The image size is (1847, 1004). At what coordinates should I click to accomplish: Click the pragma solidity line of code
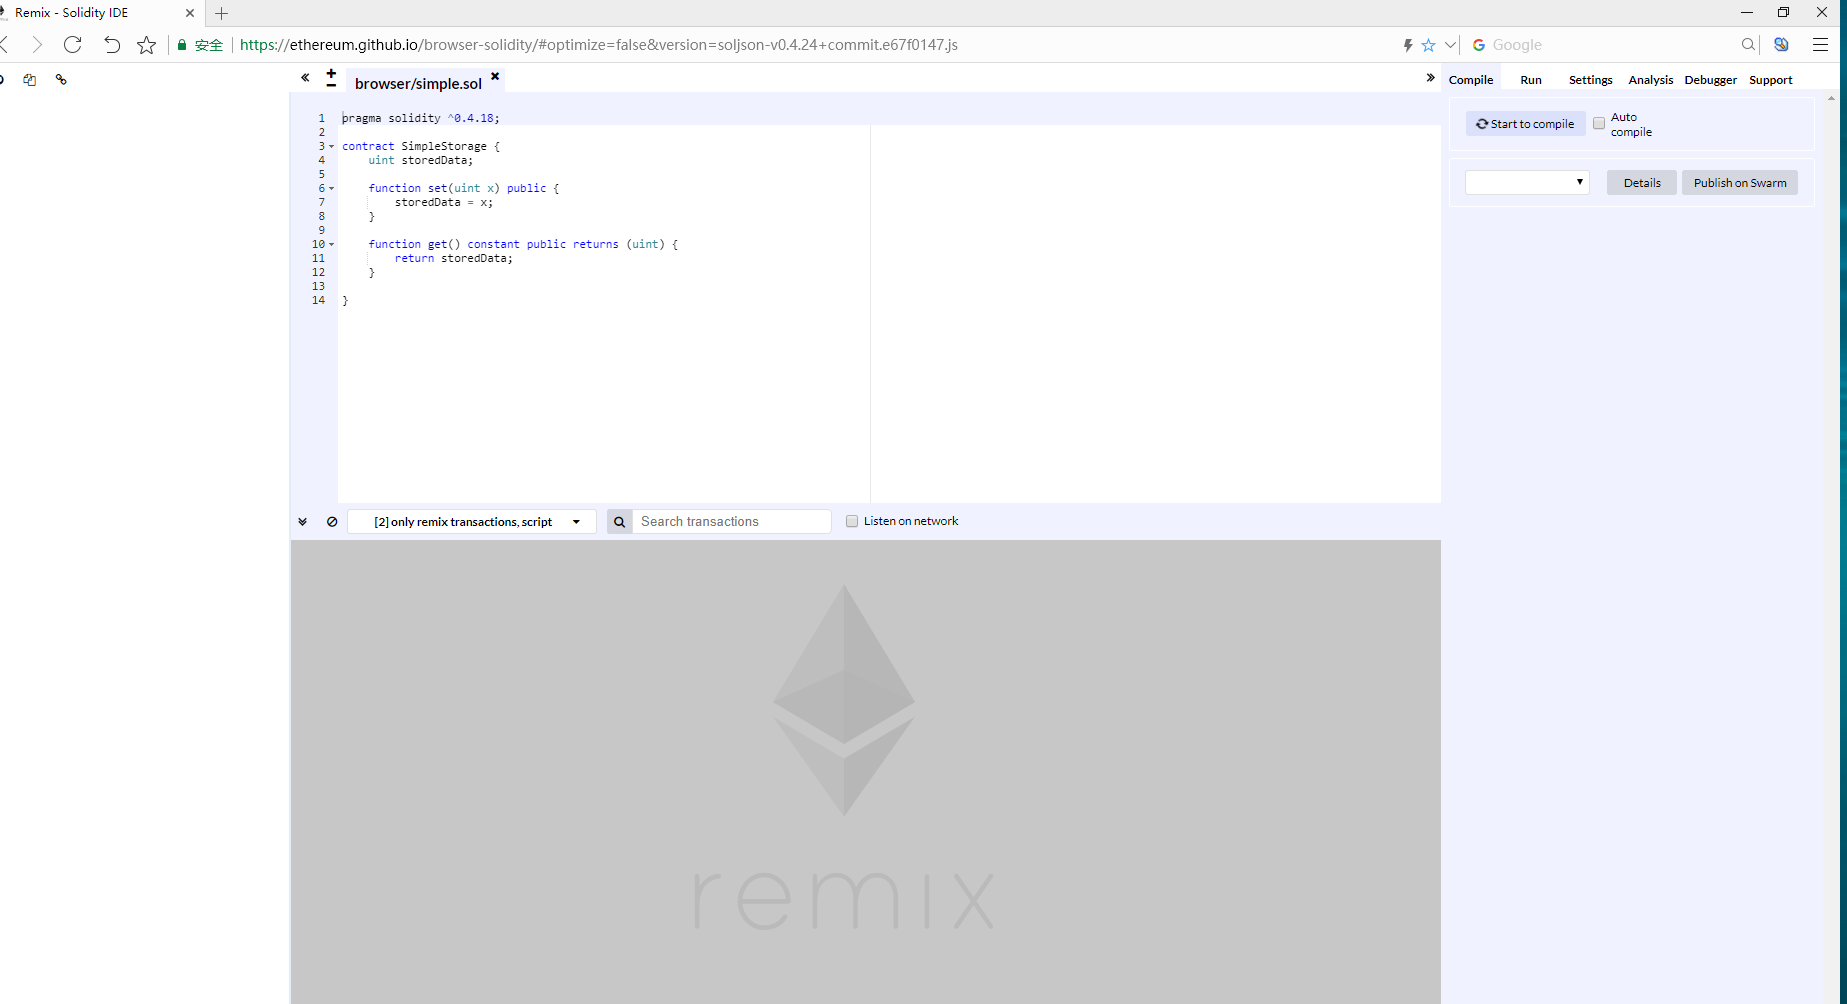[420, 118]
